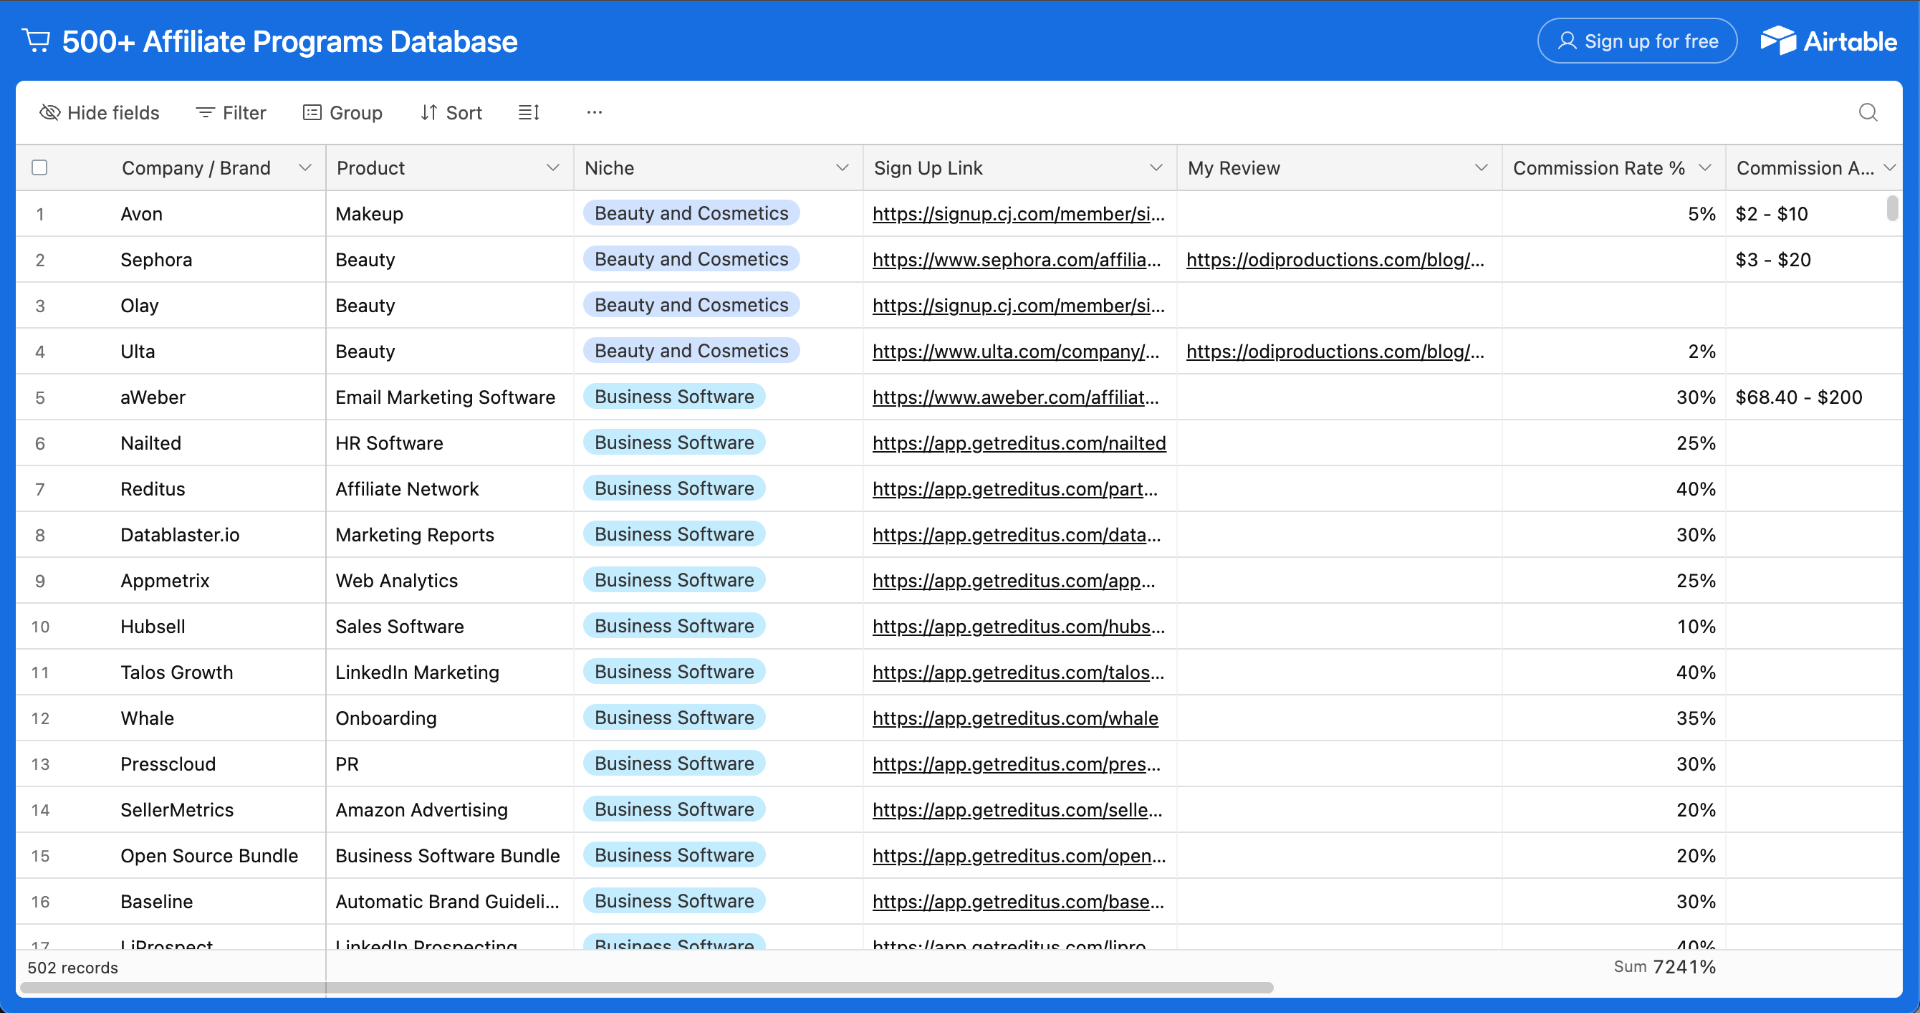Screen dimensions: 1920x1013
Task: Click Sign up for free button
Action: (x=1637, y=41)
